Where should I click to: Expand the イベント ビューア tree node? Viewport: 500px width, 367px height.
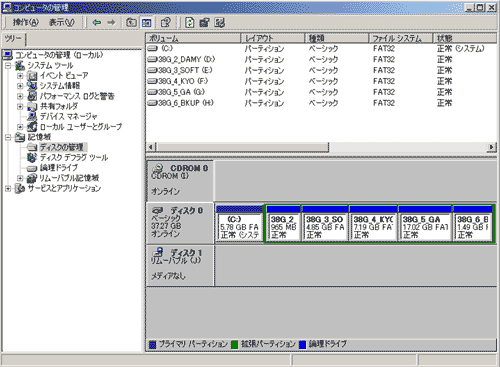(x=20, y=76)
